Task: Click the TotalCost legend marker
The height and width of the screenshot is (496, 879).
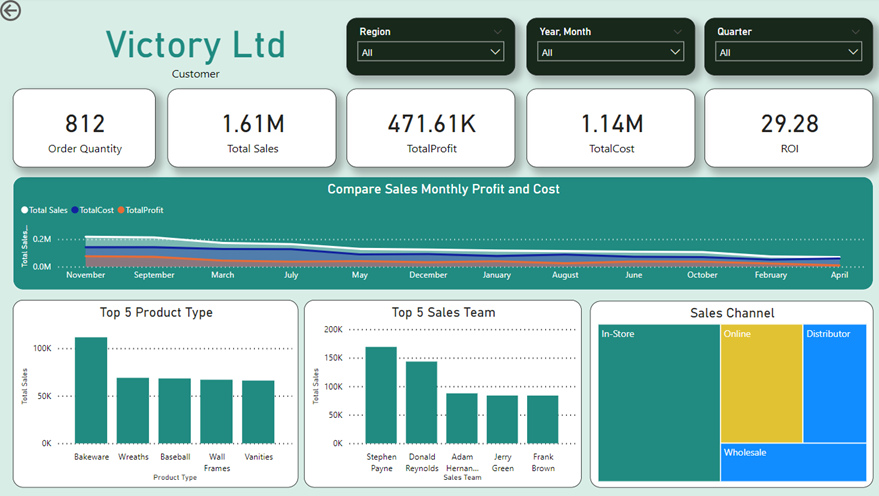Action: tap(75, 211)
